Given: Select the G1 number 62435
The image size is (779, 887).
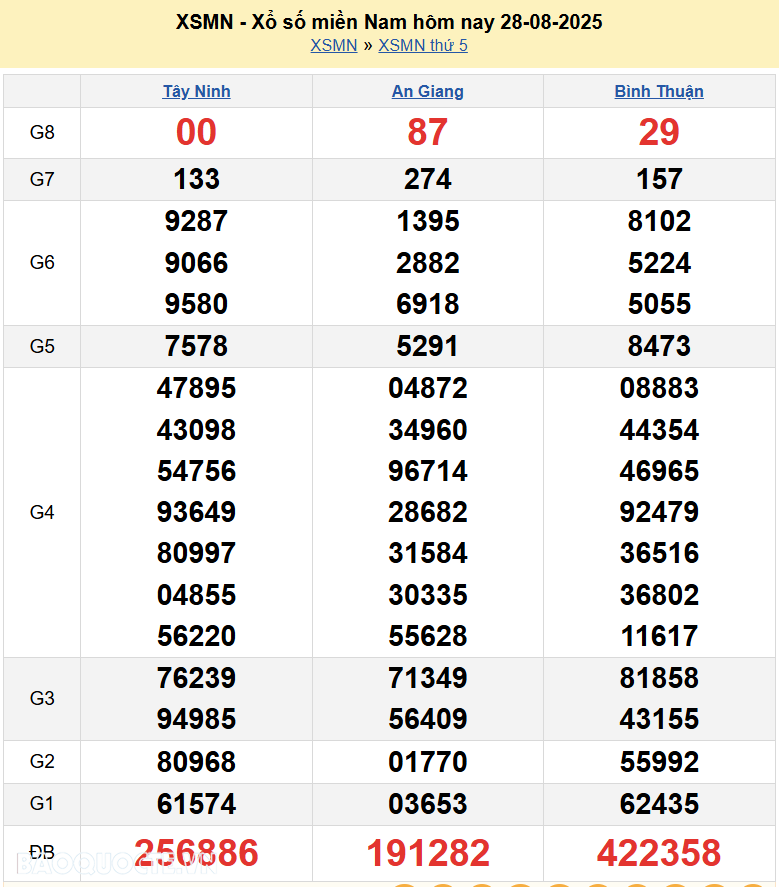Looking at the screenshot, I should pos(659,804).
